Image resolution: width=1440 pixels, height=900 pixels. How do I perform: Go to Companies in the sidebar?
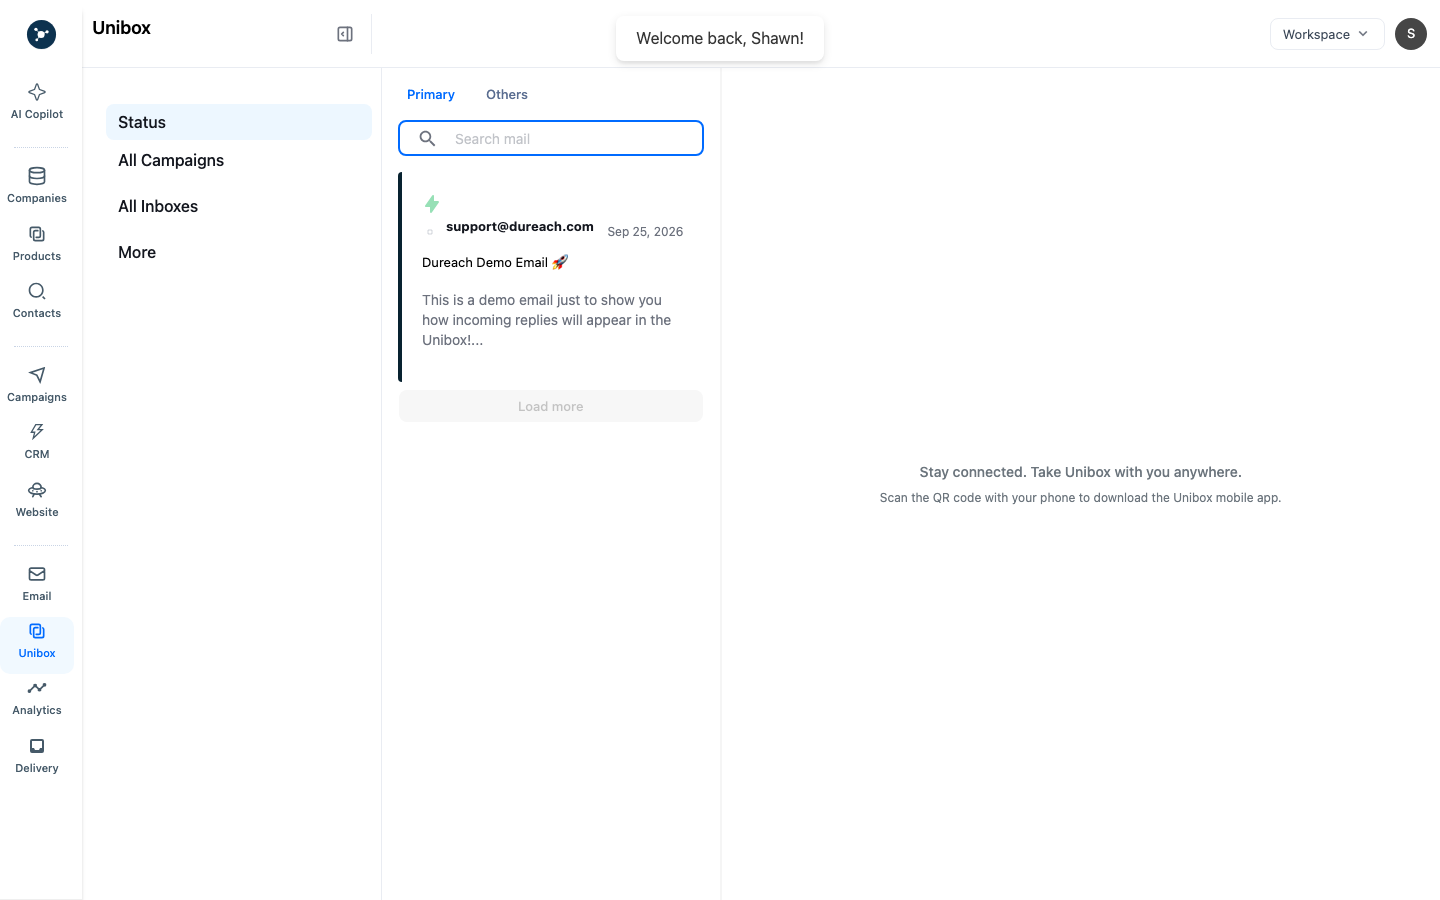tap(37, 185)
